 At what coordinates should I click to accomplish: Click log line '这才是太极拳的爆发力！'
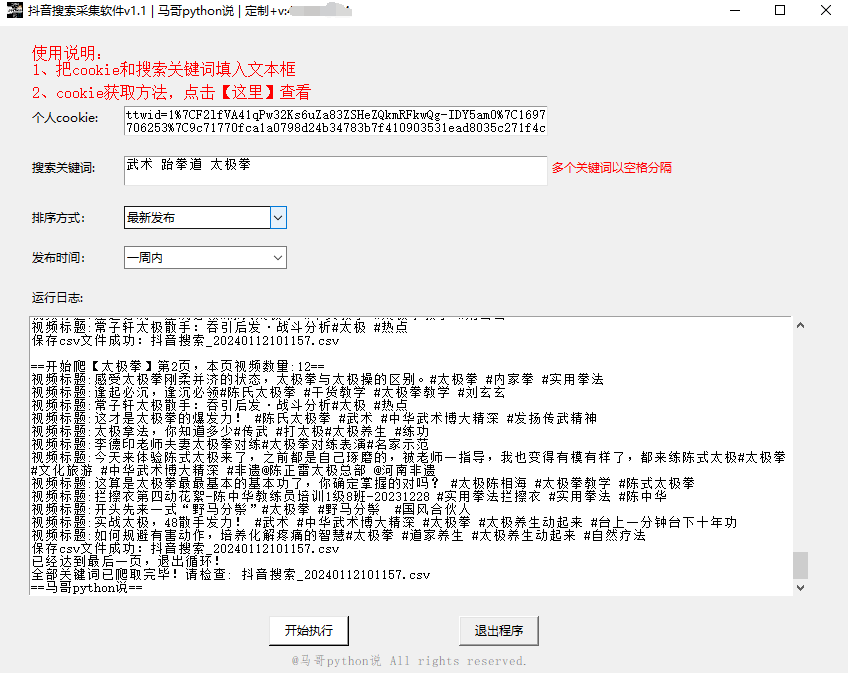click(x=314, y=418)
